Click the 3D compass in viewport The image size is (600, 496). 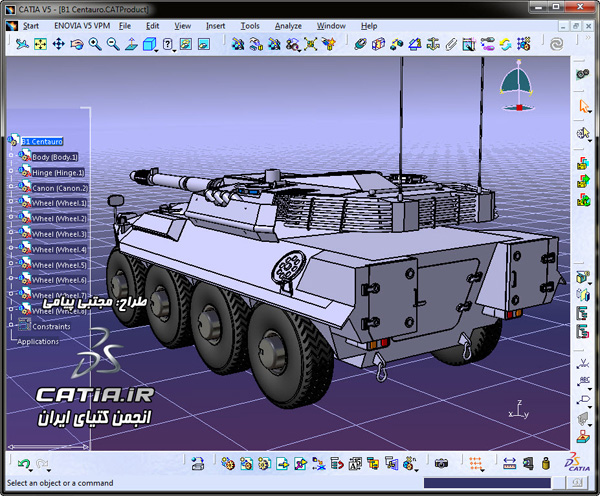517,86
